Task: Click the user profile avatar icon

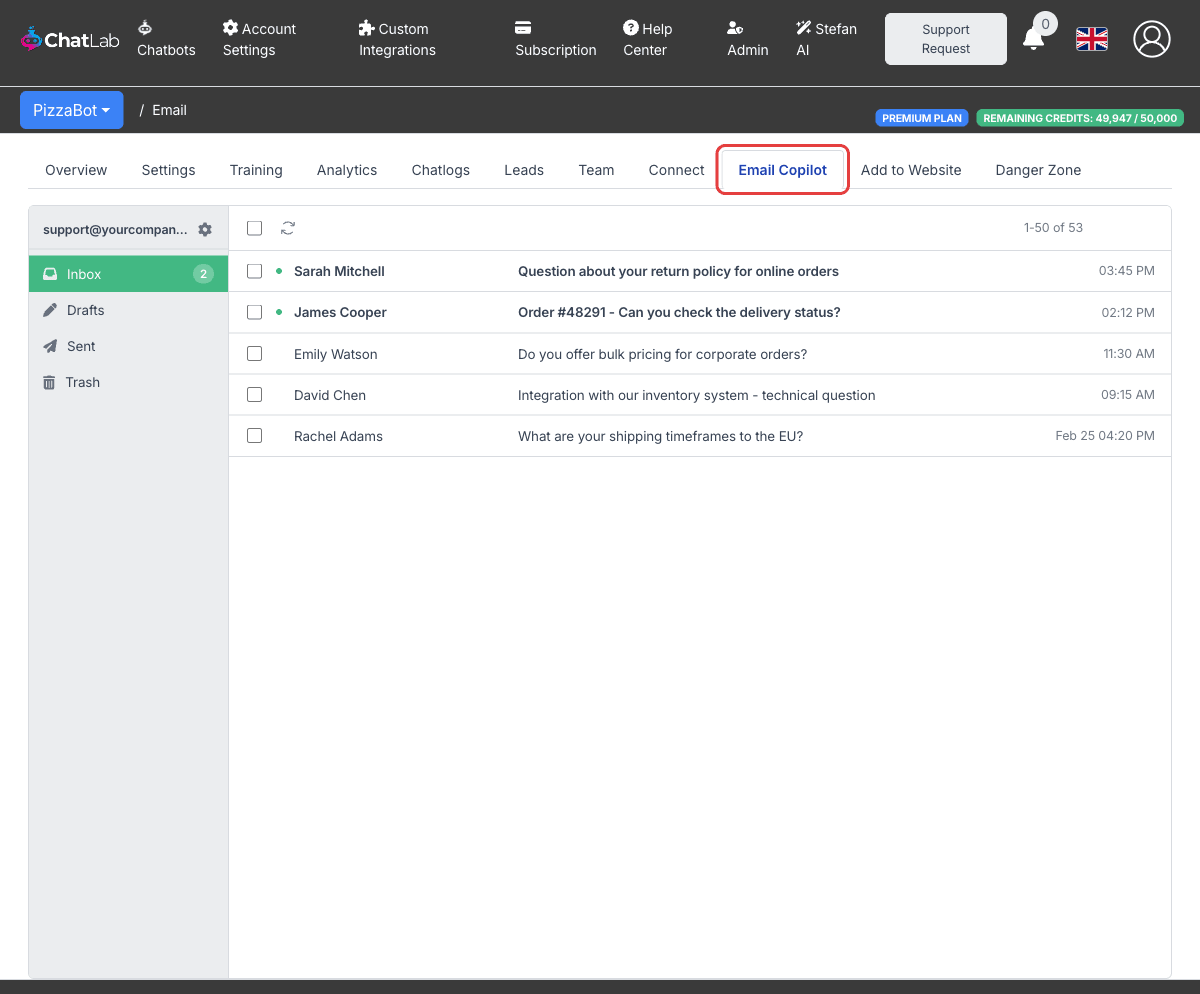Action: (x=1151, y=39)
